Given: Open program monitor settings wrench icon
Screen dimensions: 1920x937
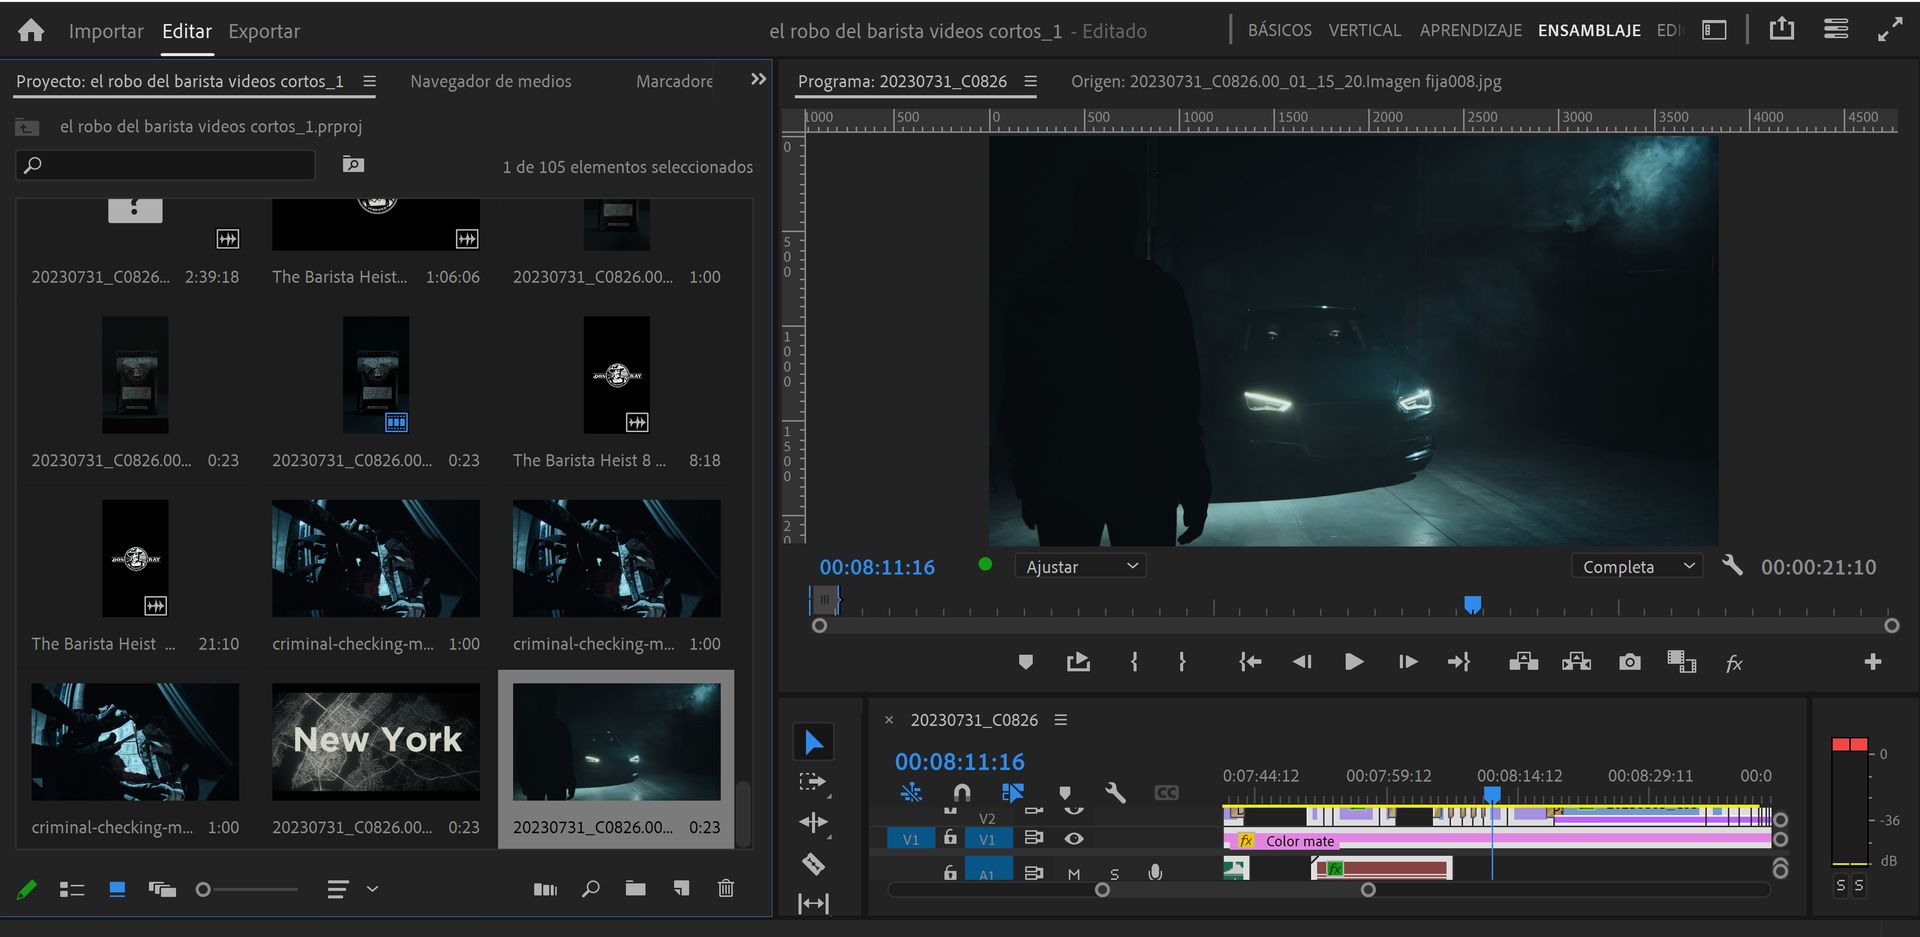Looking at the screenshot, I should pyautogui.click(x=1732, y=565).
